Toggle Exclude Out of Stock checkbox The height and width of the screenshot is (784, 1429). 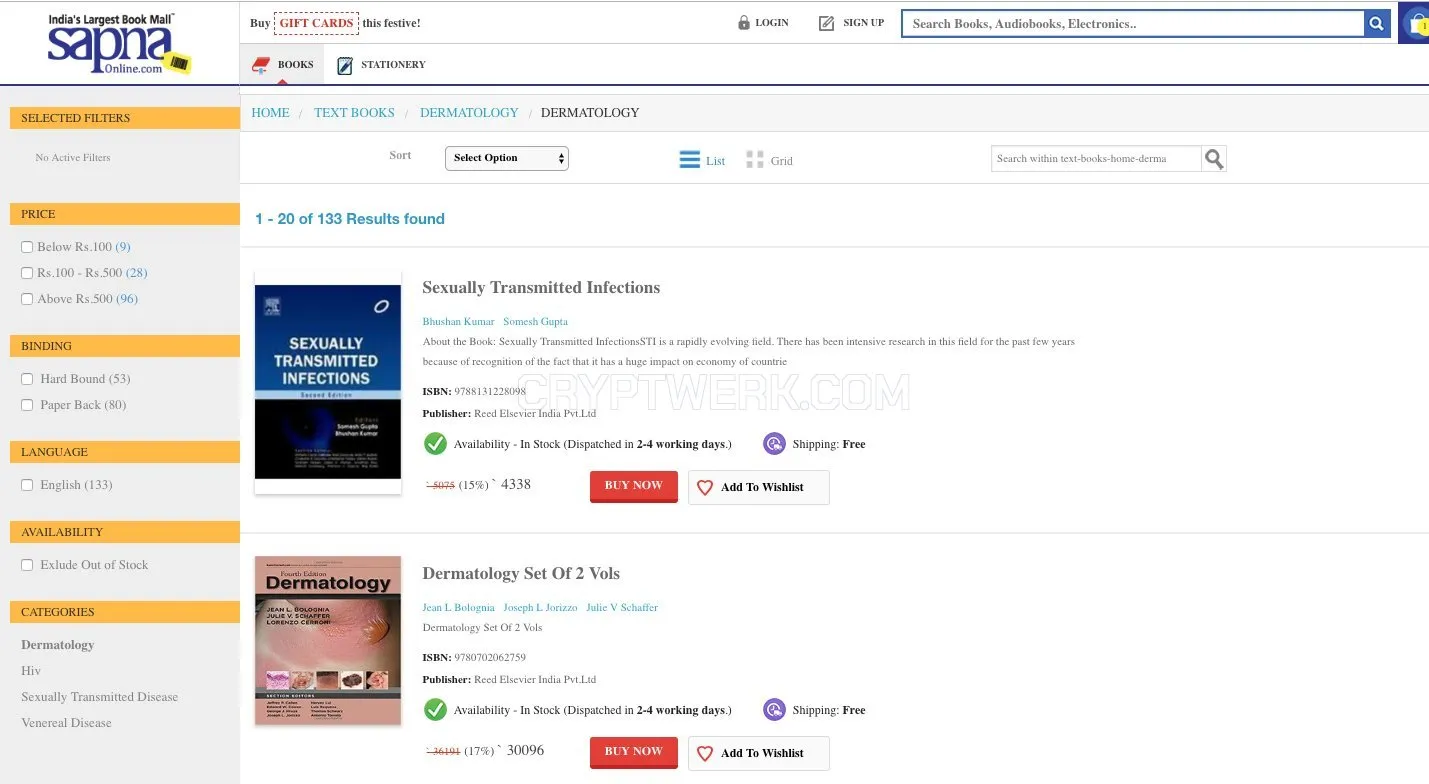27,565
